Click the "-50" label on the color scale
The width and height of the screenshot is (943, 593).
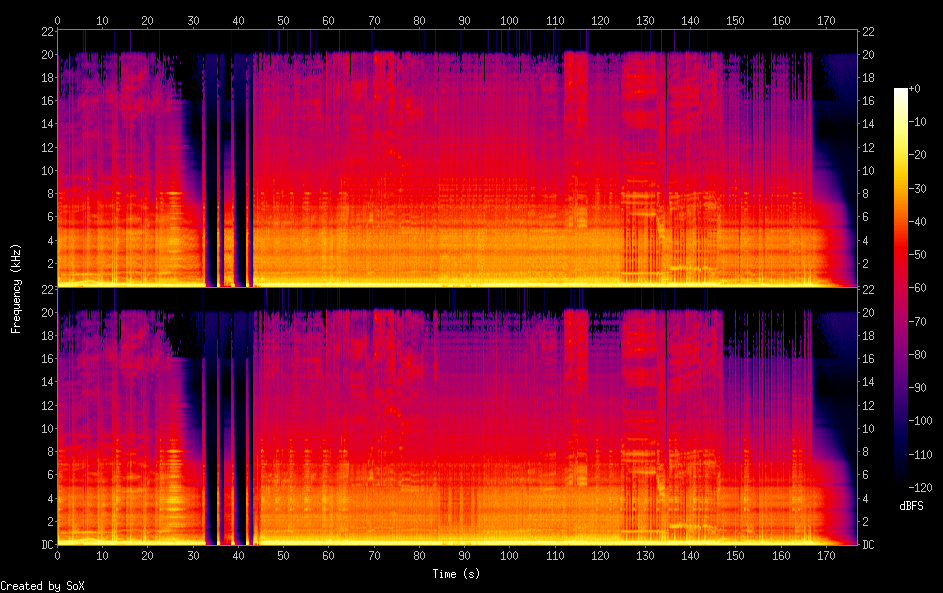pos(918,254)
